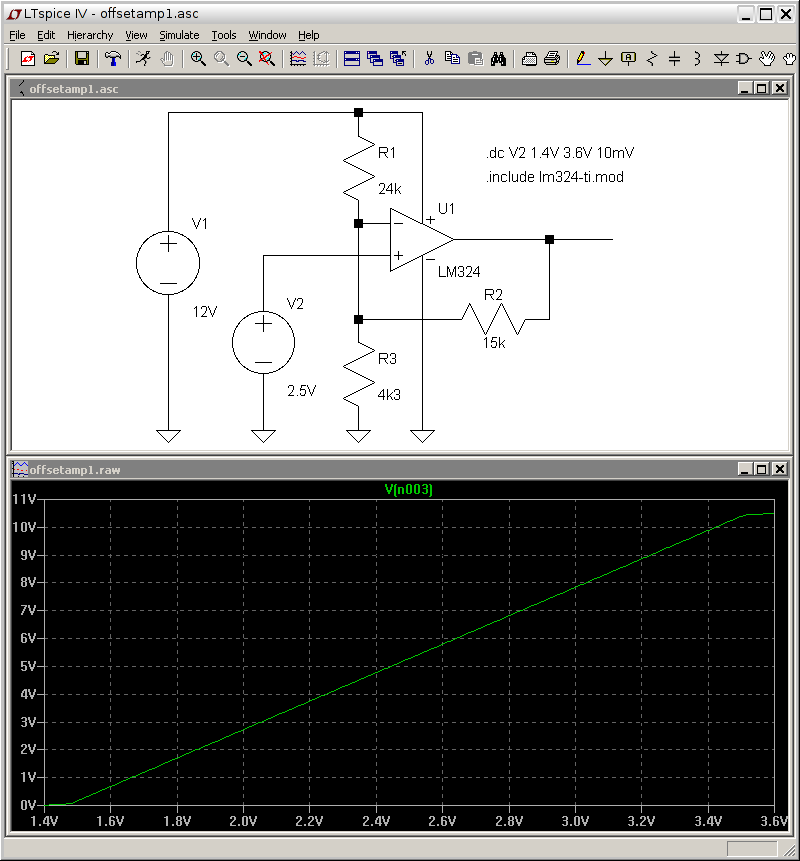This screenshot has height=861, width=800.
Task: Zoom out using the magnifier minus icon
Action: coord(244,58)
